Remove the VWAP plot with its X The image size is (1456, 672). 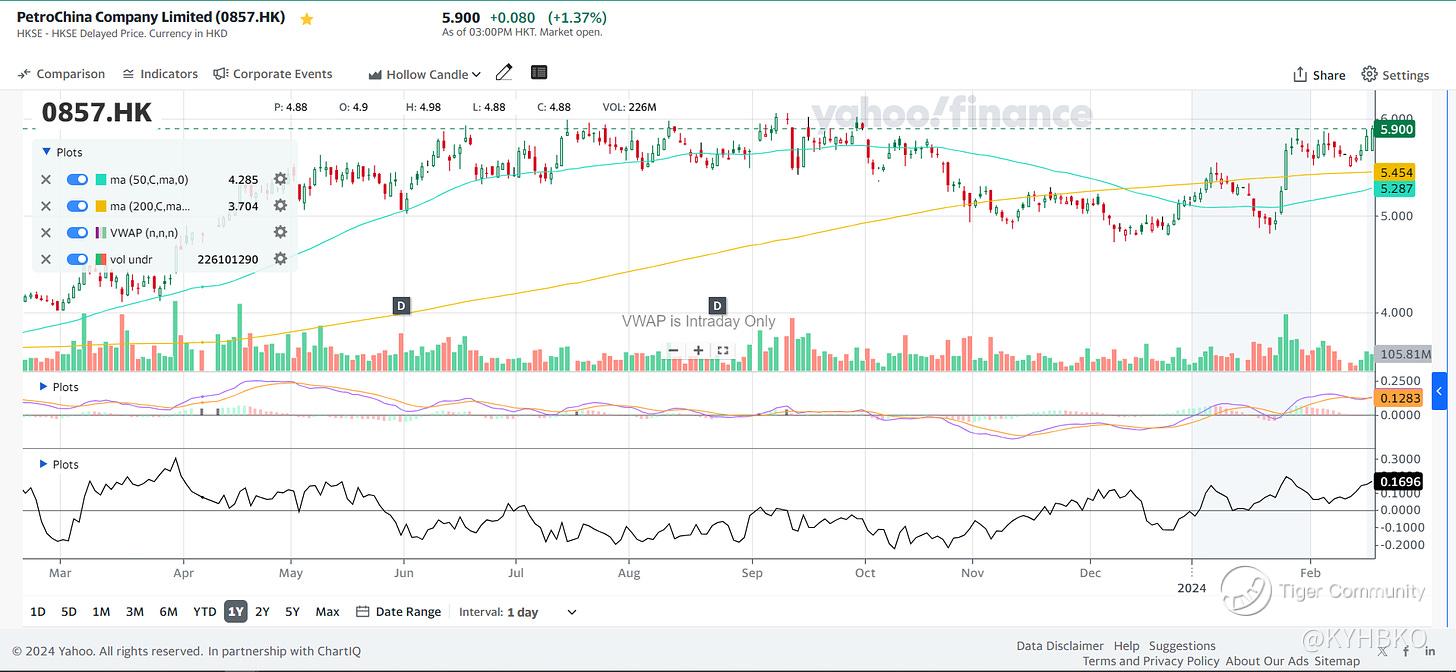(45, 233)
